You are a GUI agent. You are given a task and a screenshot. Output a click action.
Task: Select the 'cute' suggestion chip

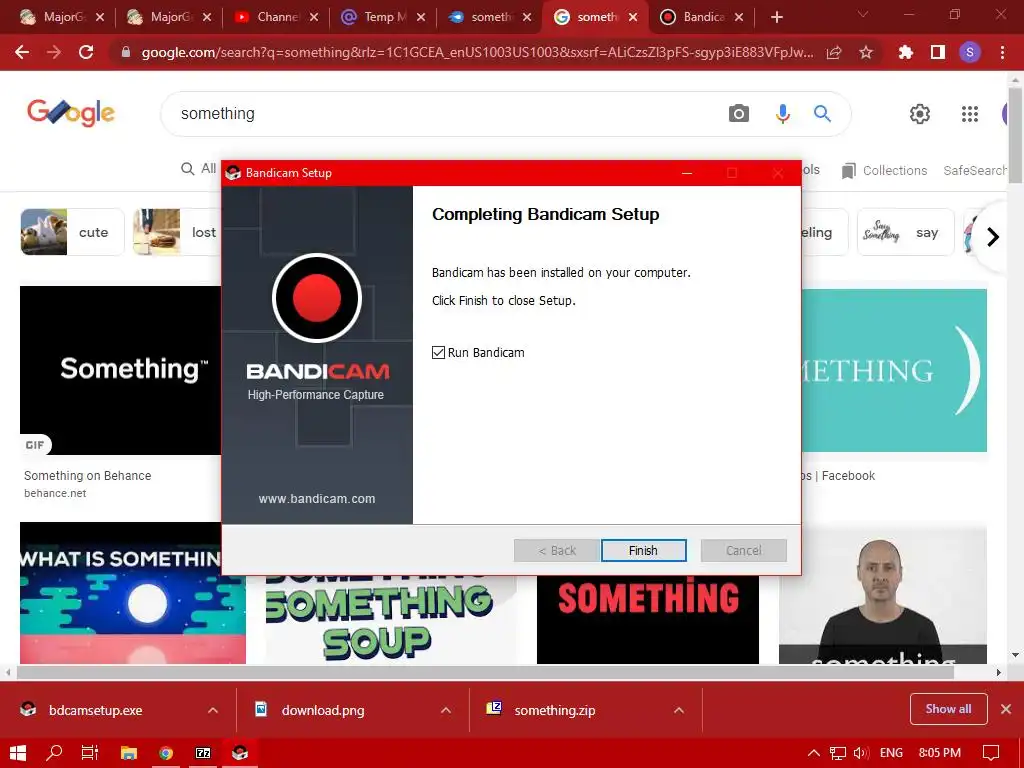pos(72,232)
